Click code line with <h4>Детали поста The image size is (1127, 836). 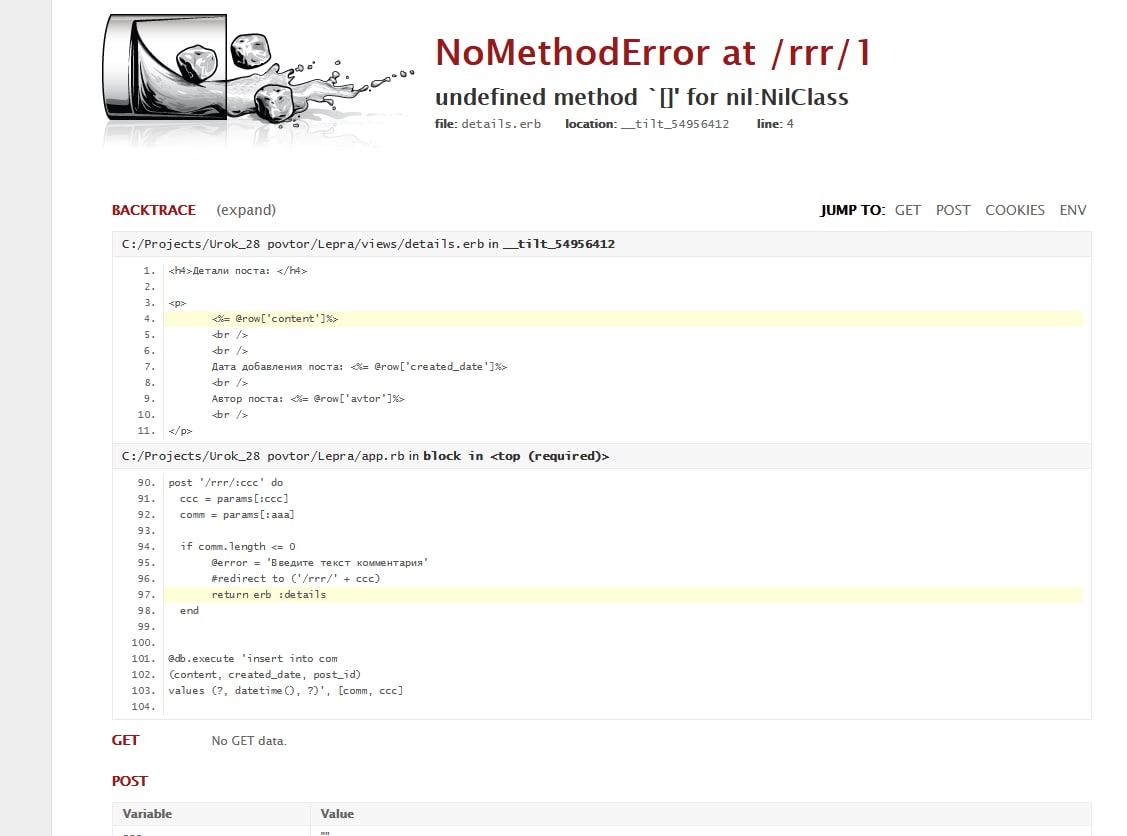coord(238,271)
